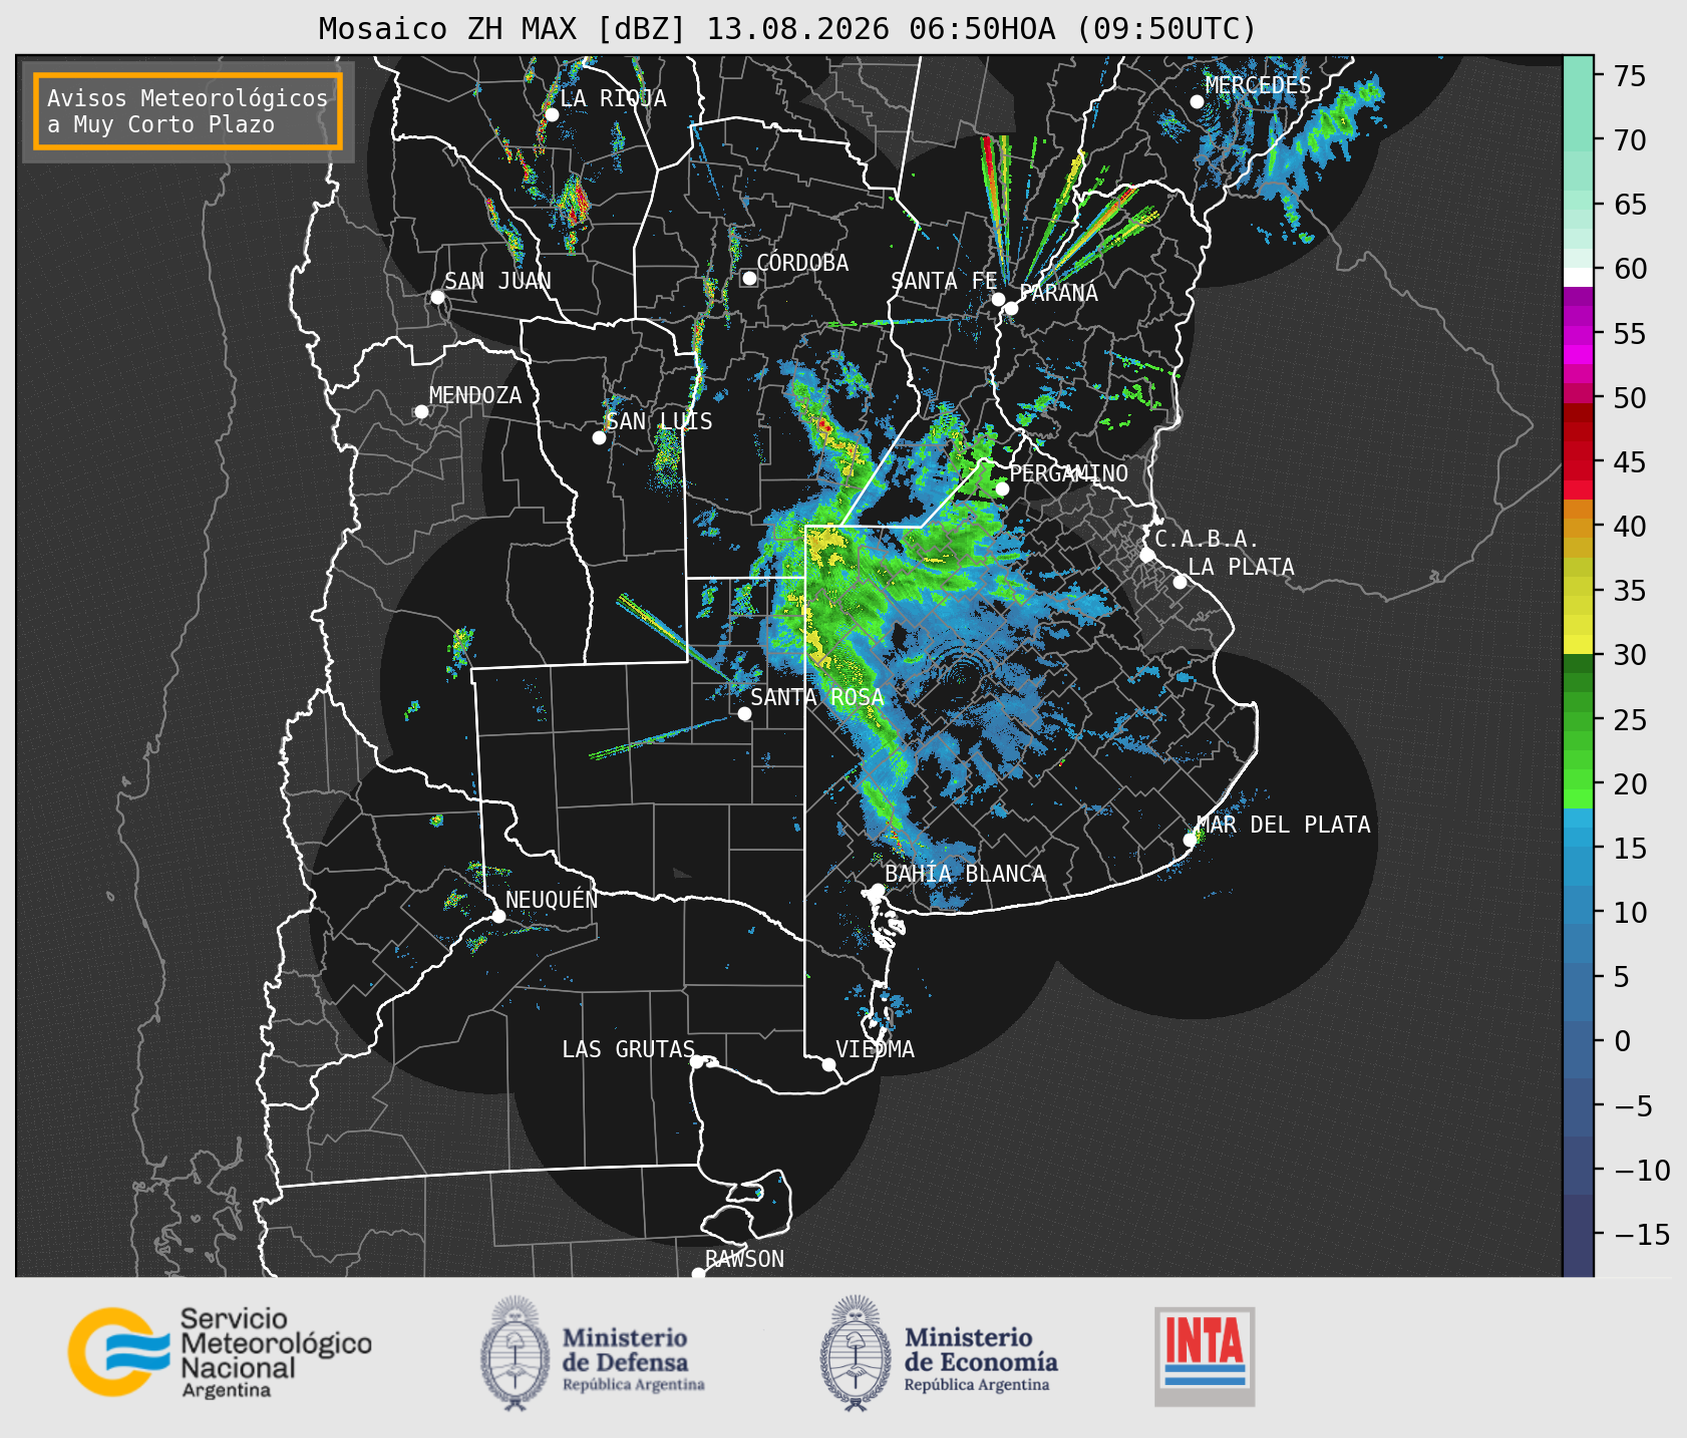
Task: Click the 45 dBZ red color band
Action: (1578, 470)
